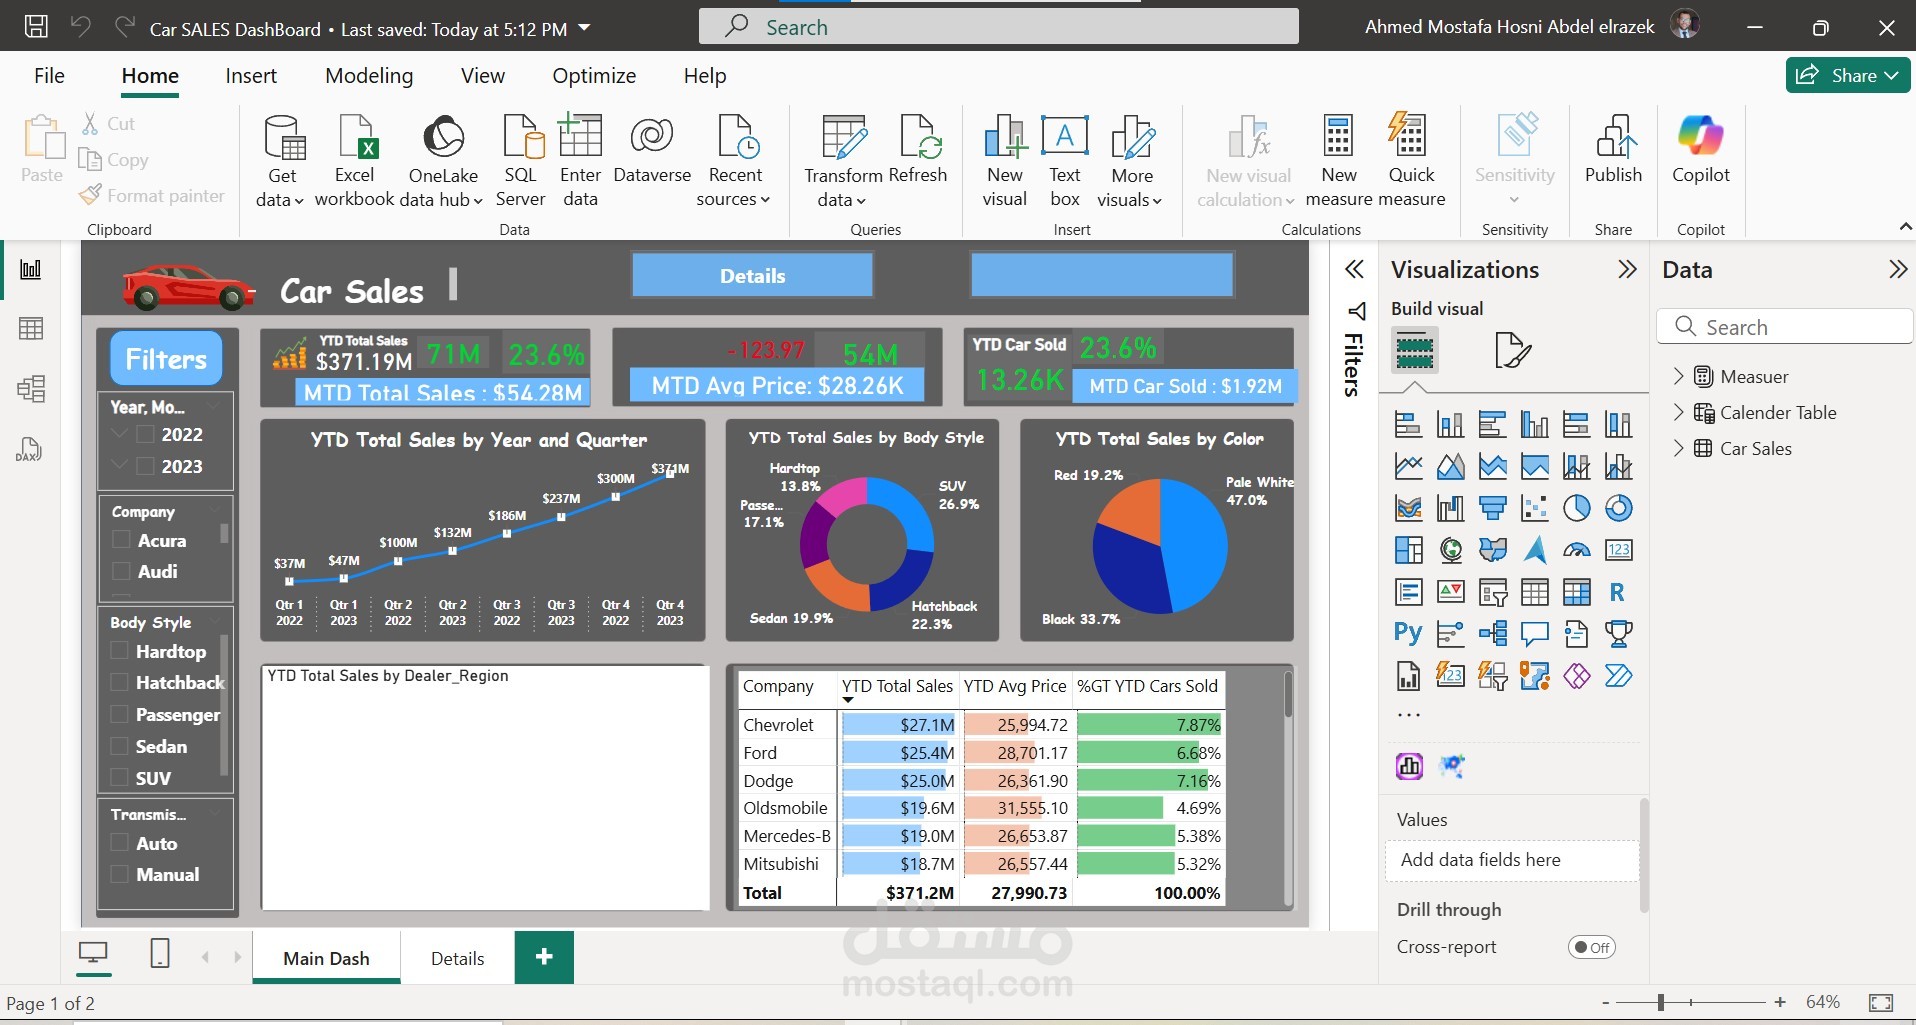
Task: Expand the Car Sales table
Action: 1679,449
